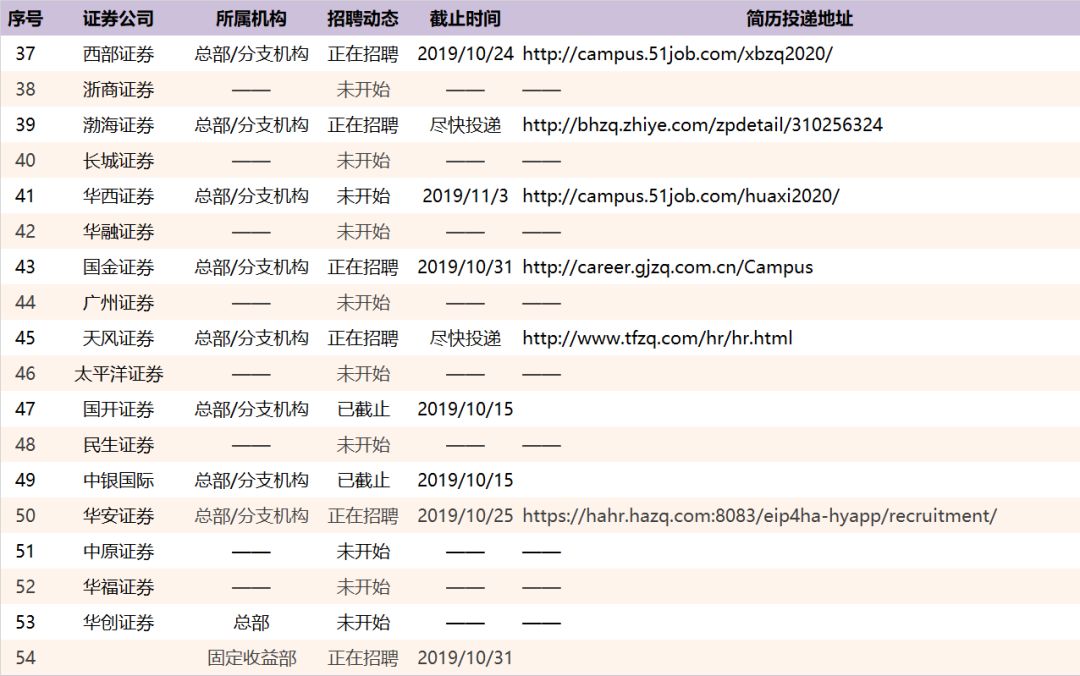Viewport: 1080px width, 676px height.
Task: Select the 中银国际 company cell
Action: [118, 480]
